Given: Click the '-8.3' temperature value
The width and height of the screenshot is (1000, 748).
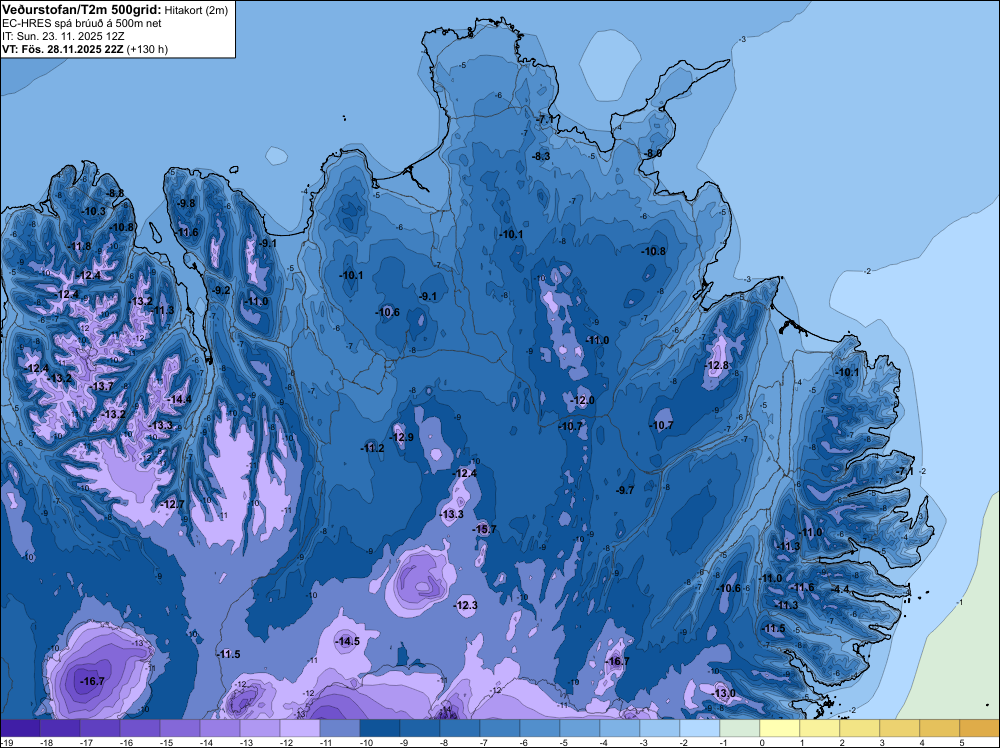Looking at the screenshot, I should 541,156.
